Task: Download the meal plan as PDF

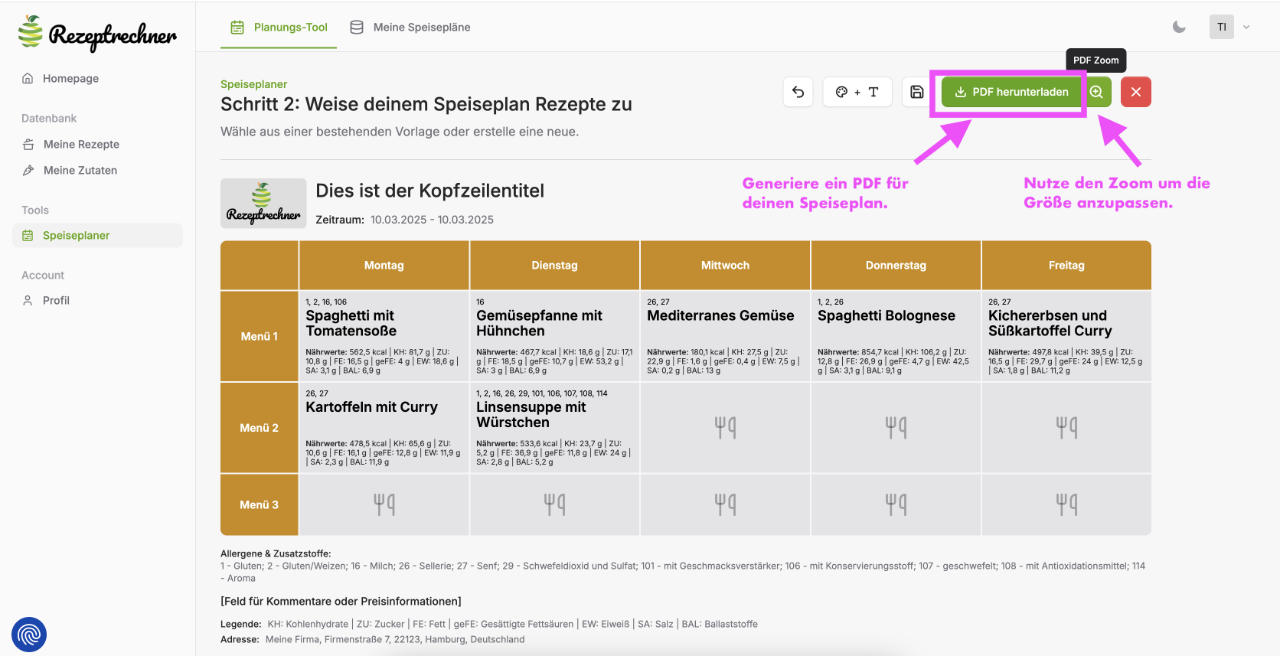Action: tap(1012, 92)
